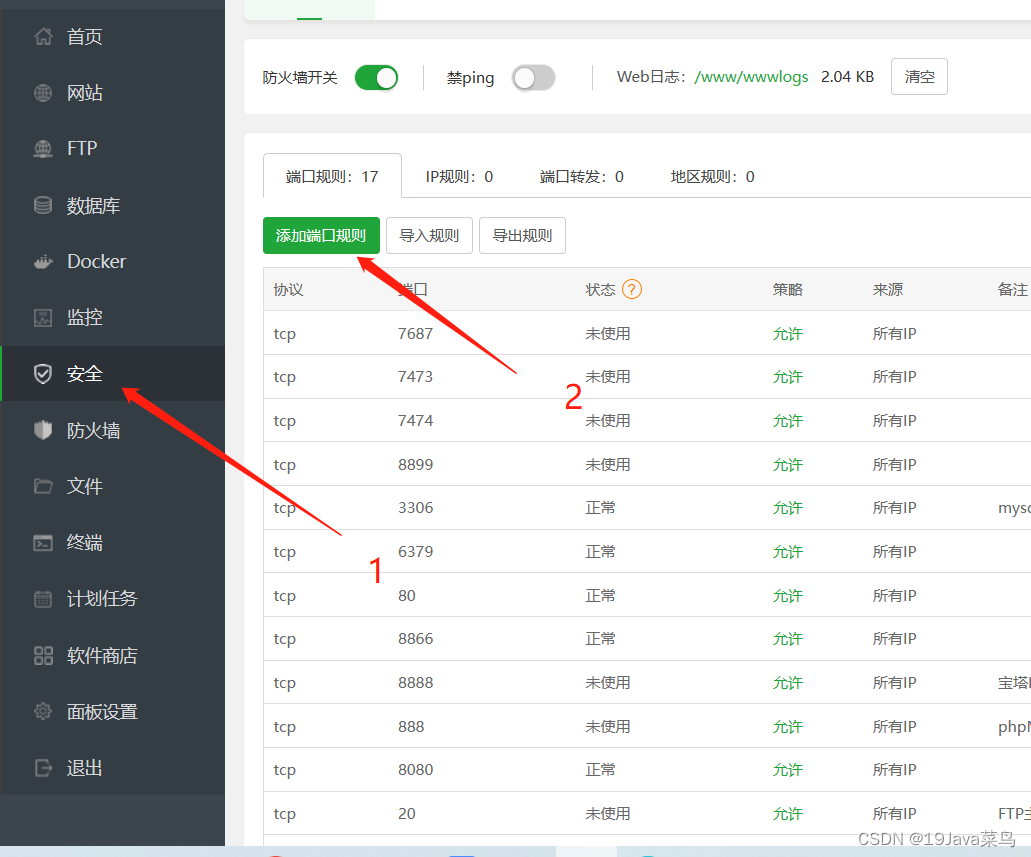Click the gear icon beside 面板设置
Viewport: 1031px width, 857px height.
pos(43,711)
